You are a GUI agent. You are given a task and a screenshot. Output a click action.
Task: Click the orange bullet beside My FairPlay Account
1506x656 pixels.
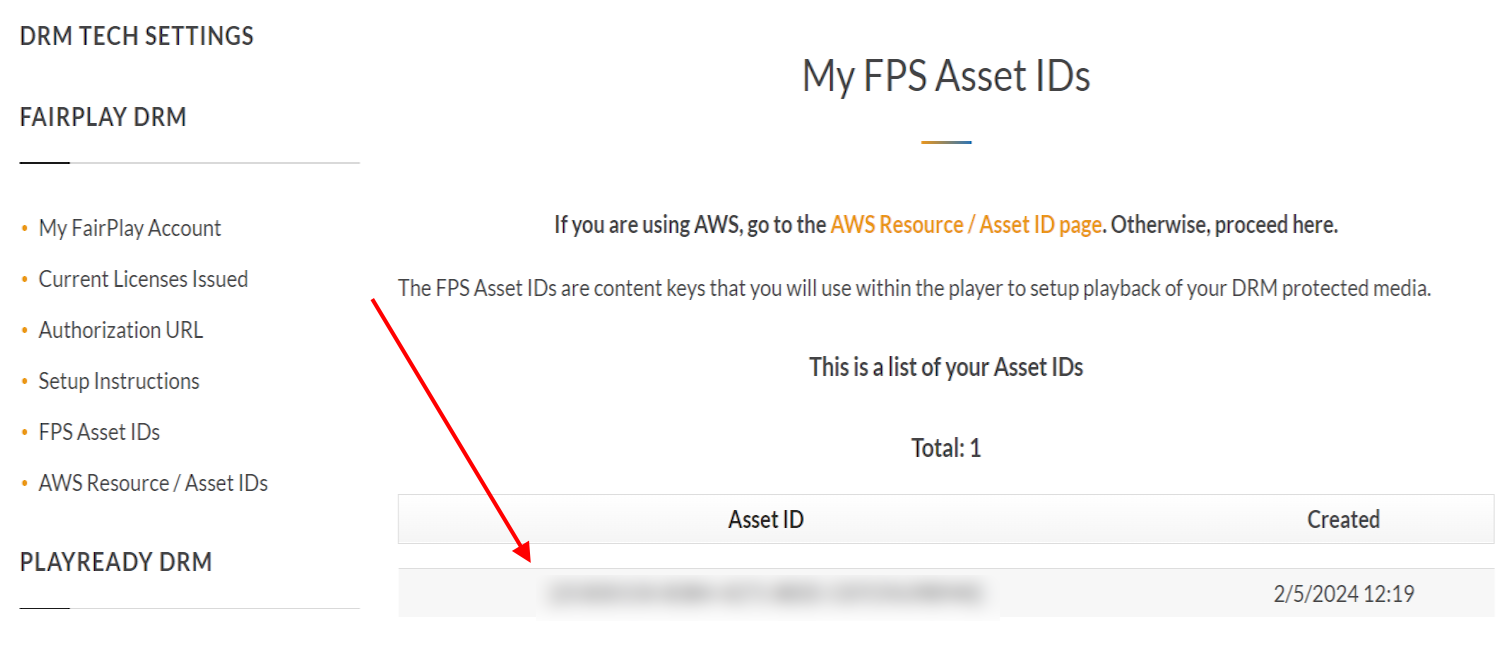click(x=25, y=229)
